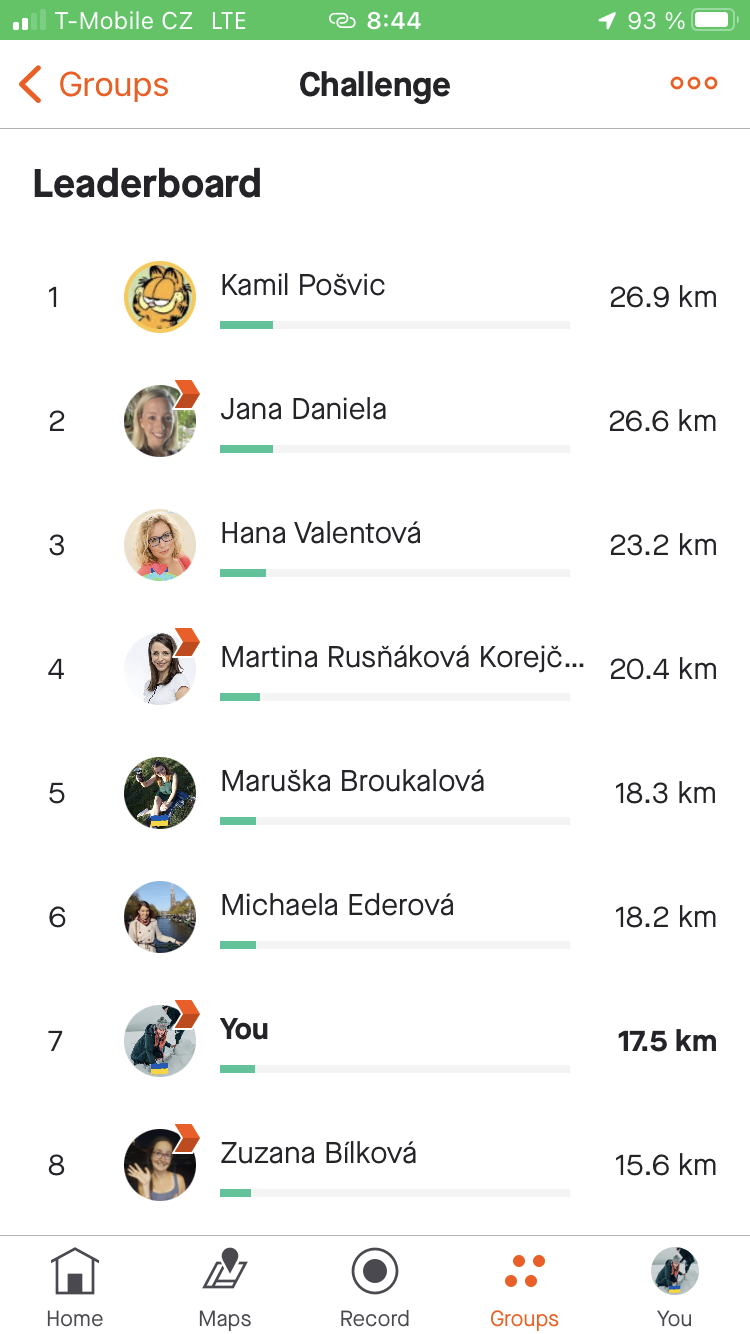
Task: Click your own avatar in seventh place
Action: tap(160, 1041)
